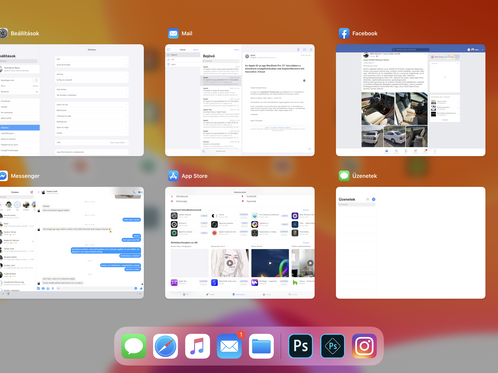Switch to the Beállítások app card
The width and height of the screenshot is (498, 373).
coord(72,100)
